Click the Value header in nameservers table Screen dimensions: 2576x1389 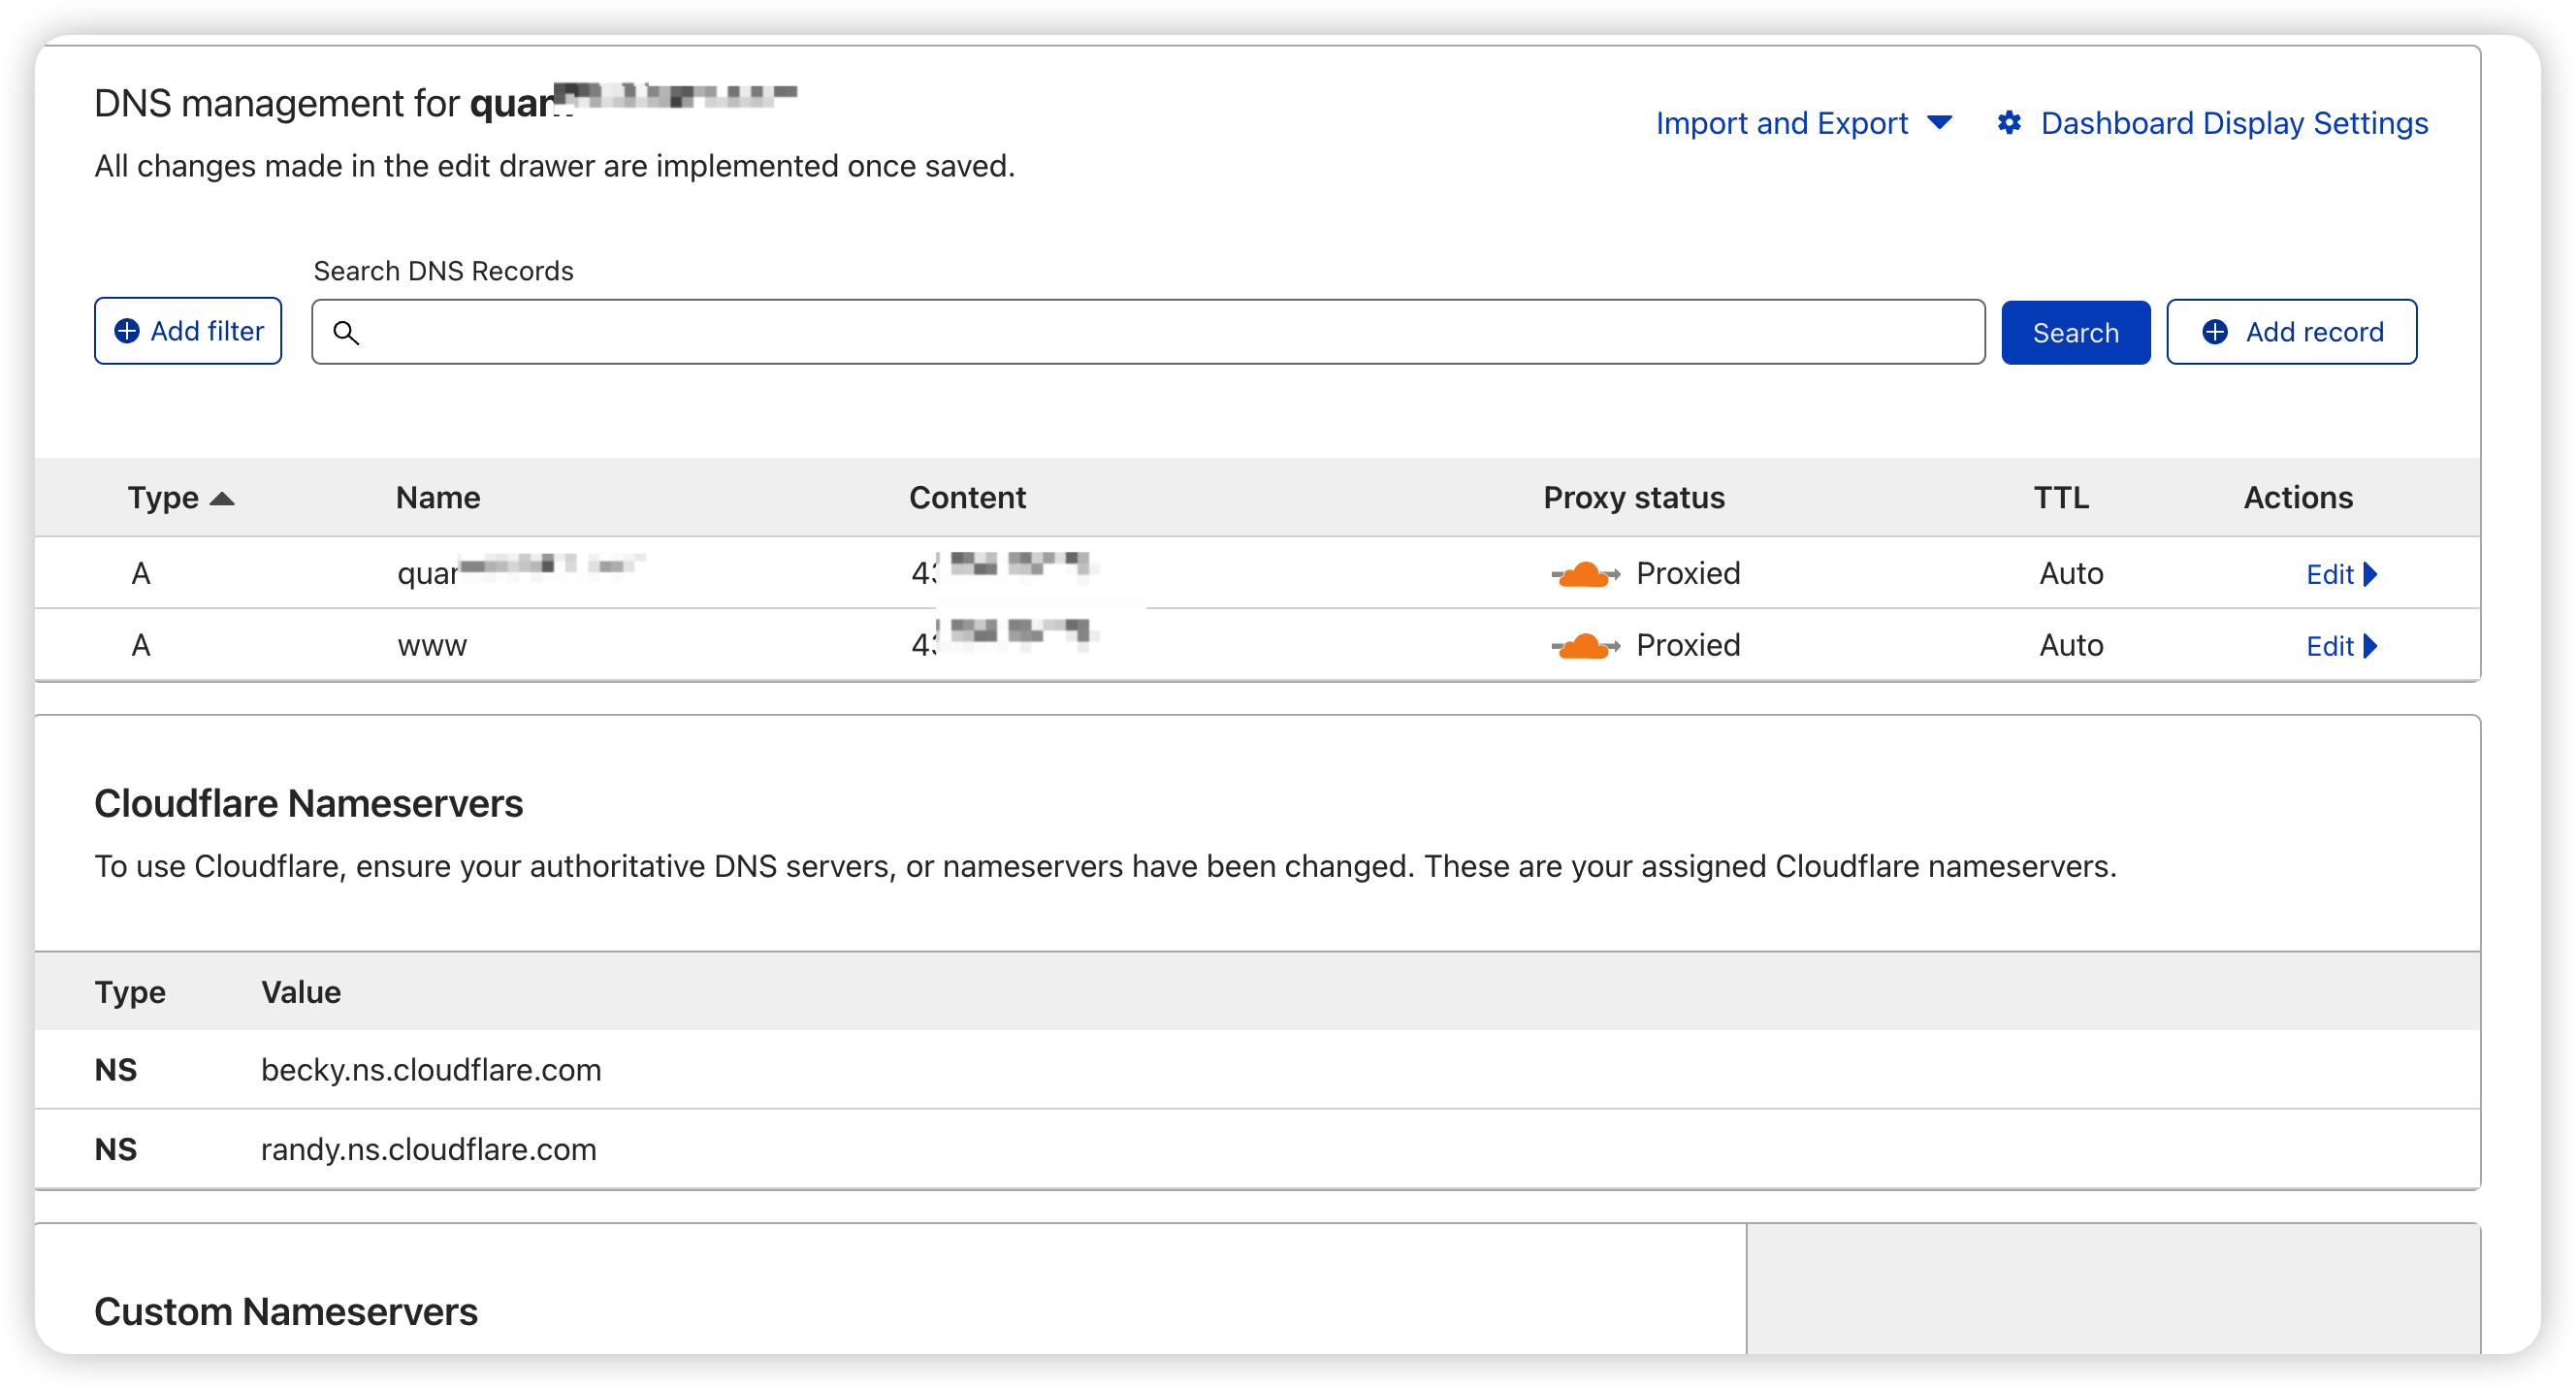click(x=301, y=993)
